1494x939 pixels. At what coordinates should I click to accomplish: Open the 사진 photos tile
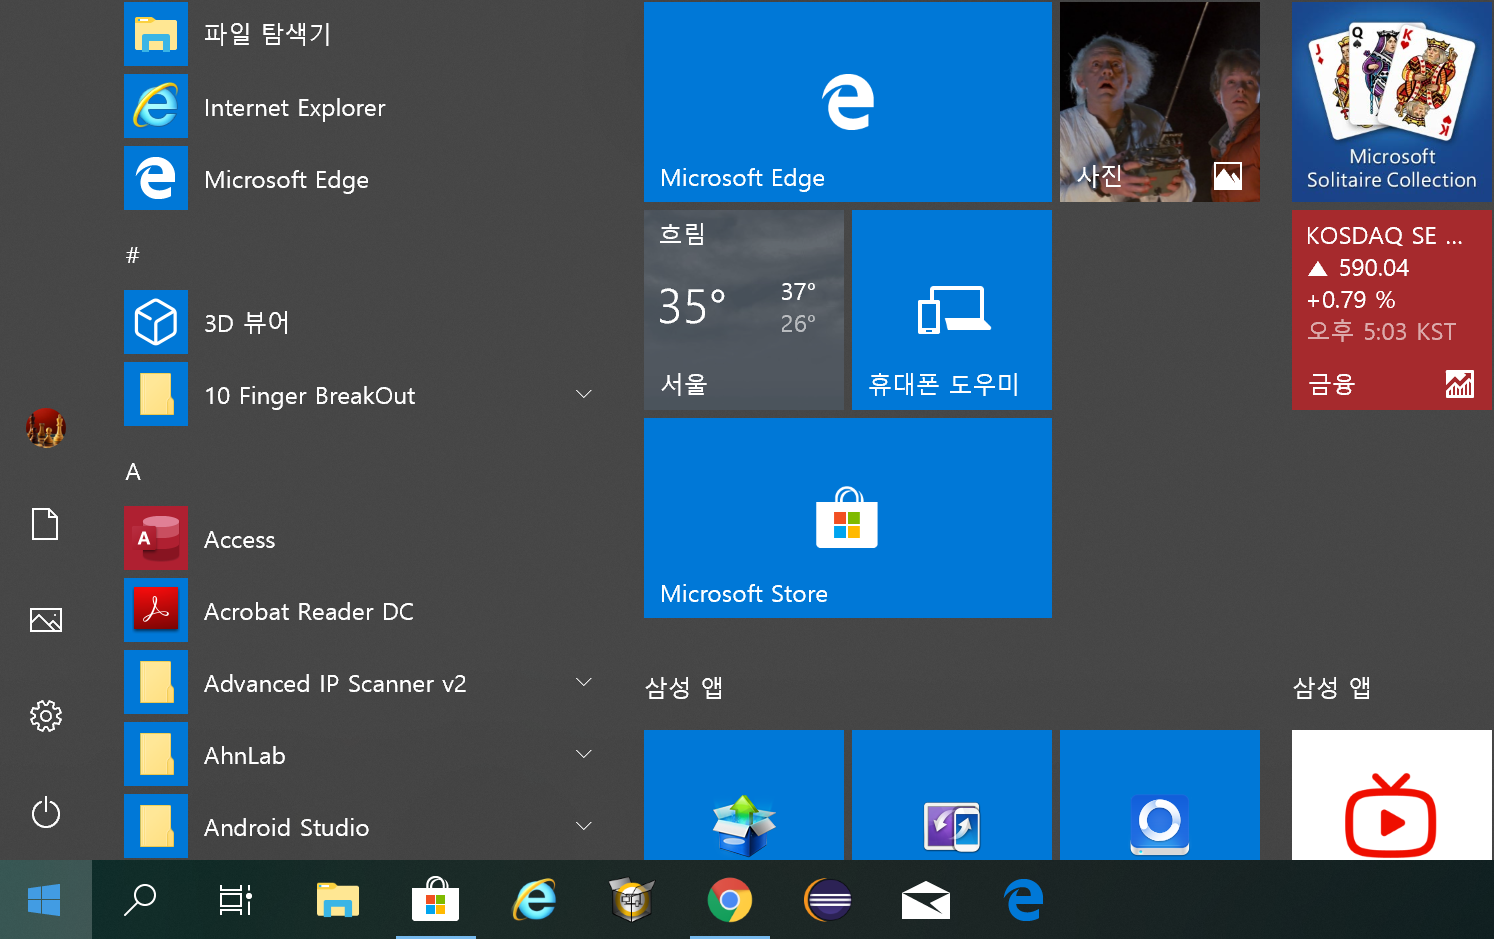pyautogui.click(x=1160, y=102)
